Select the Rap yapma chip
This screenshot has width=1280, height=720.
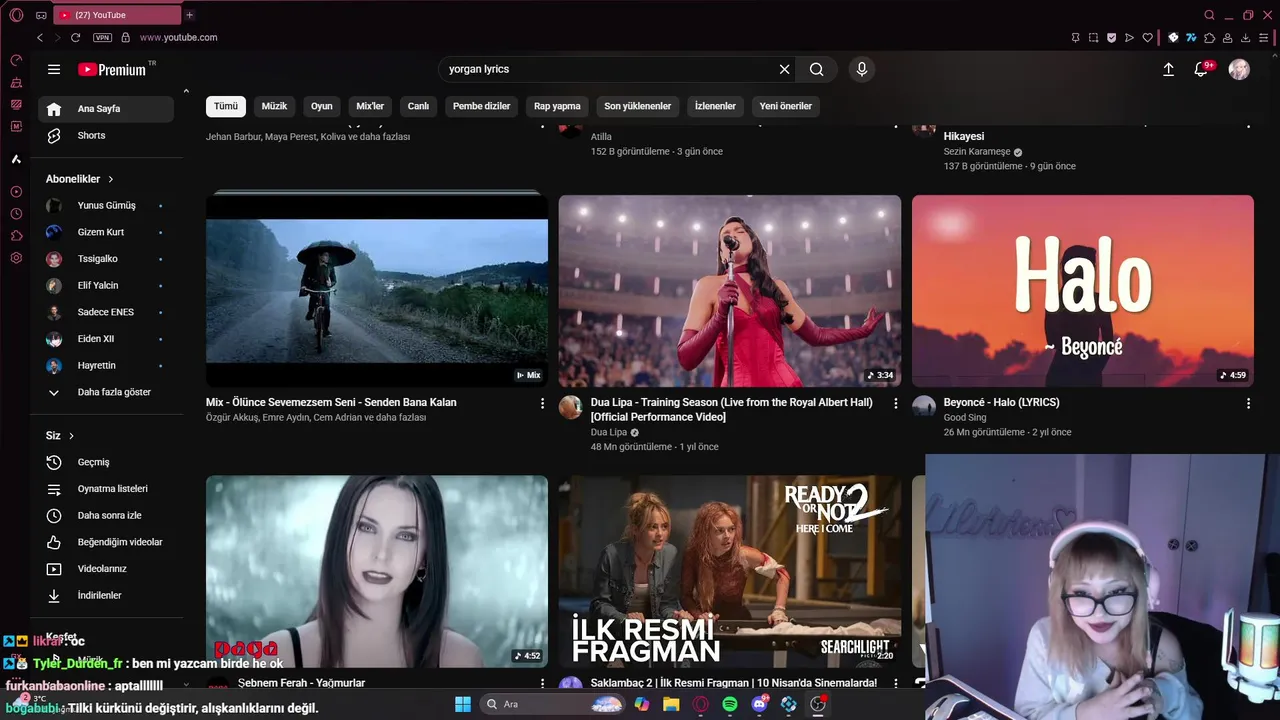pos(557,106)
